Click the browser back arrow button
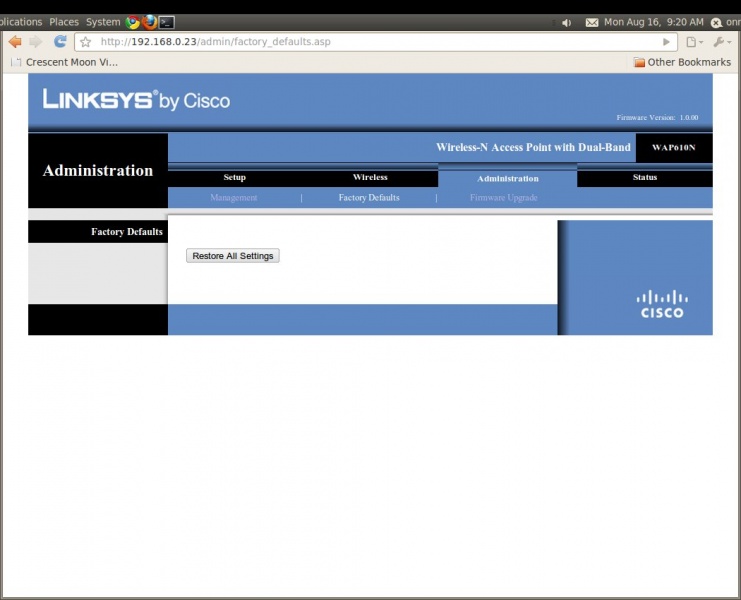 (x=15, y=42)
